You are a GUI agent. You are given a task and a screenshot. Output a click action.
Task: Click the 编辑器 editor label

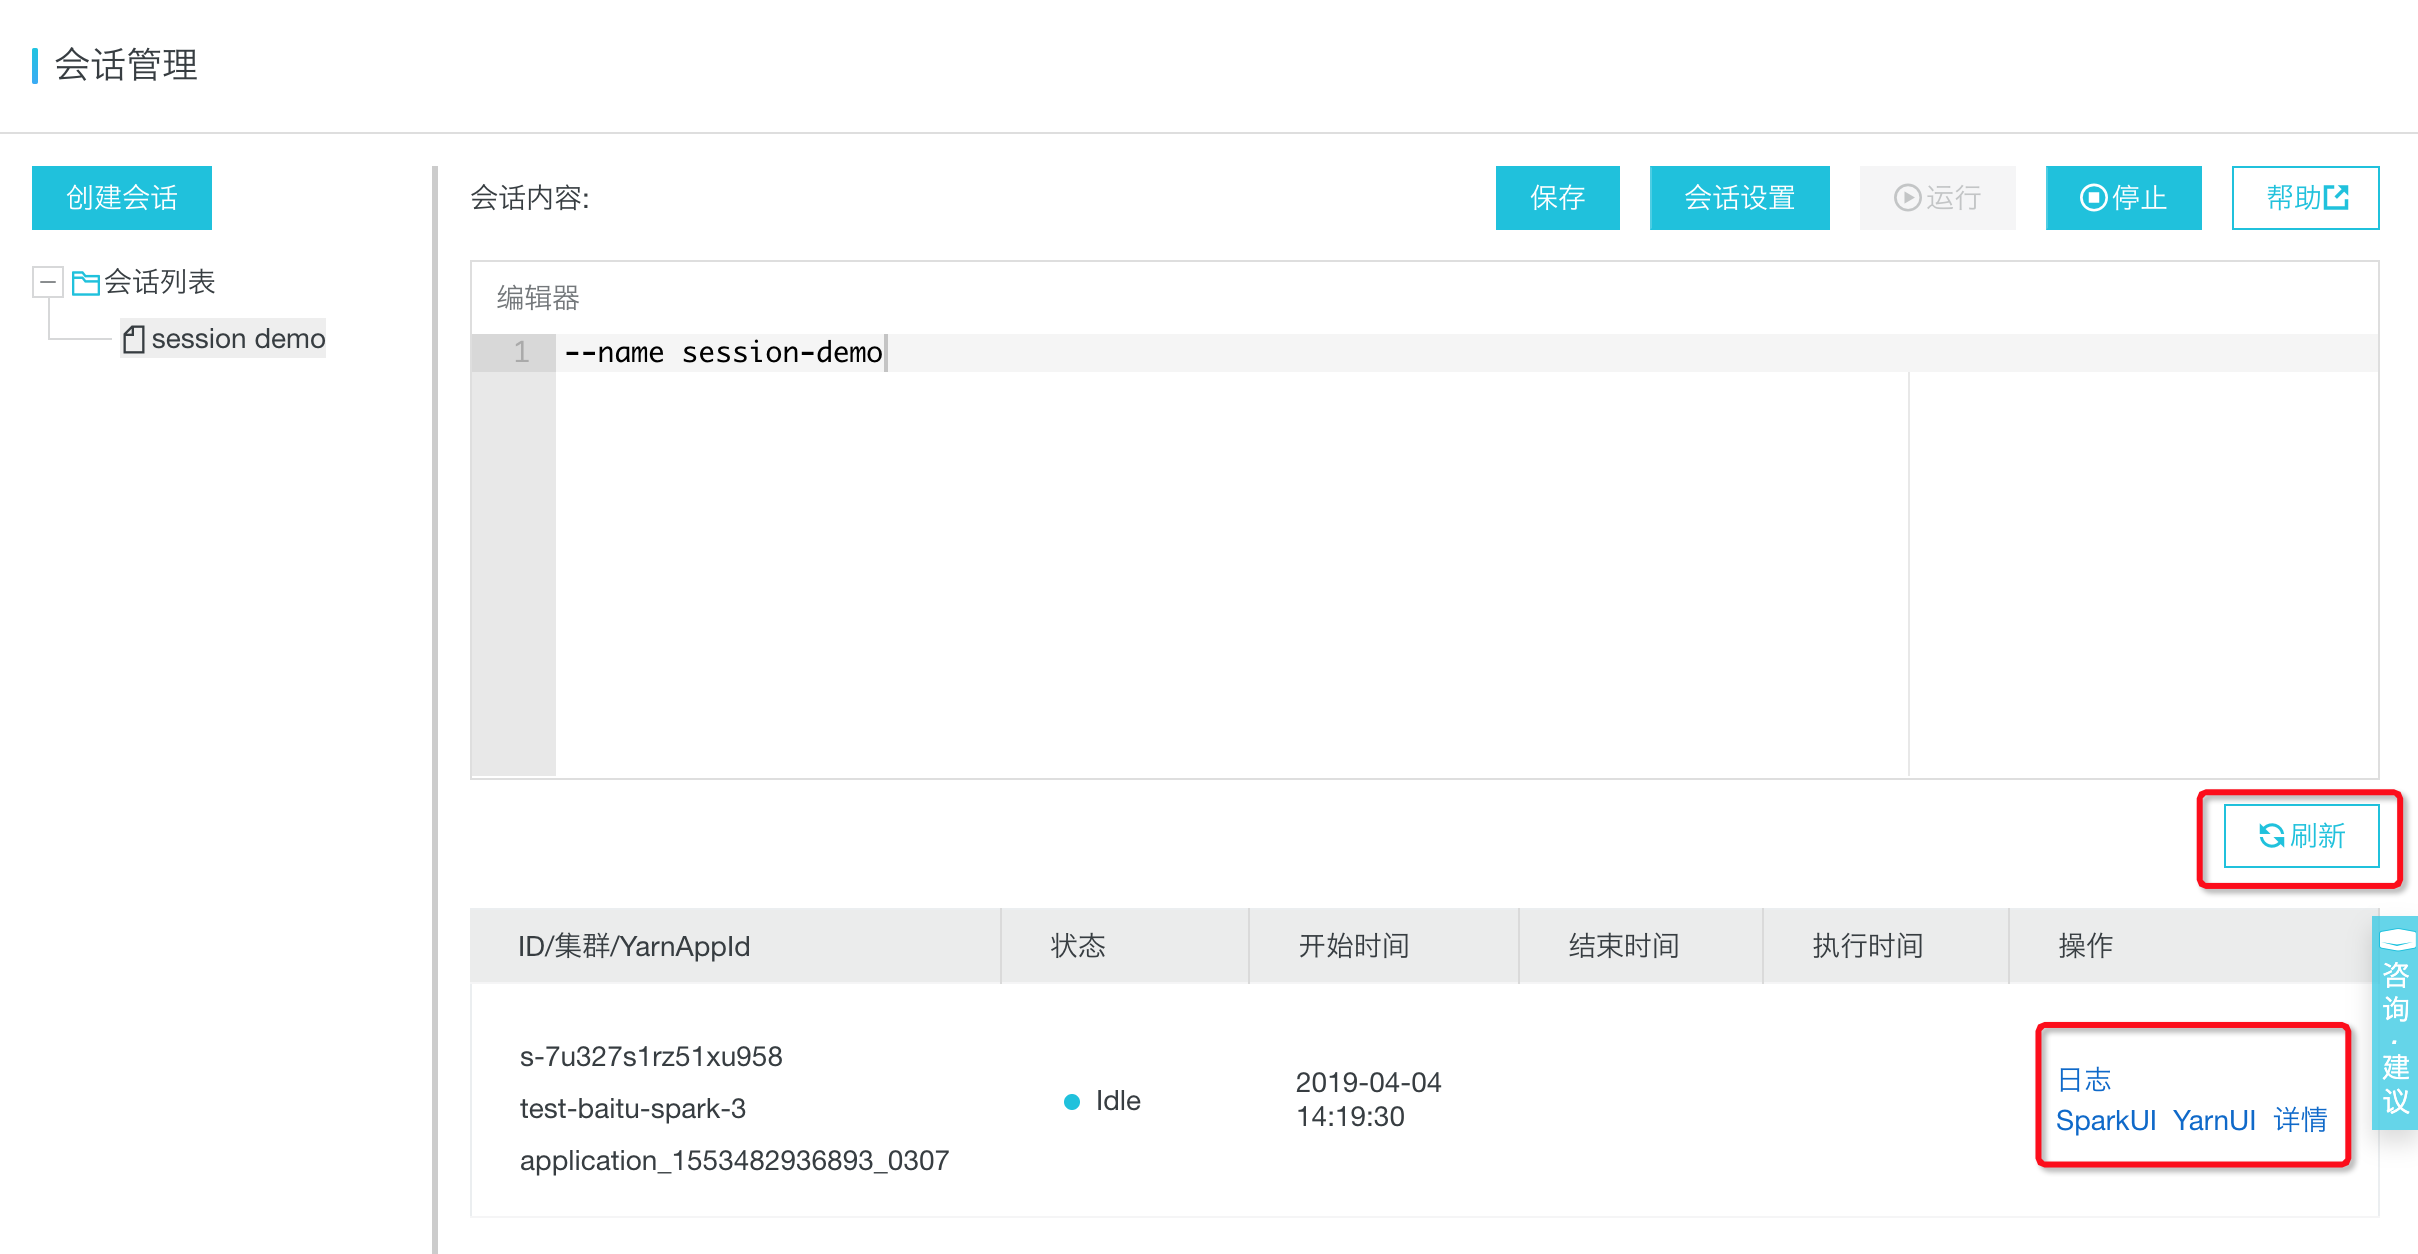click(x=538, y=298)
